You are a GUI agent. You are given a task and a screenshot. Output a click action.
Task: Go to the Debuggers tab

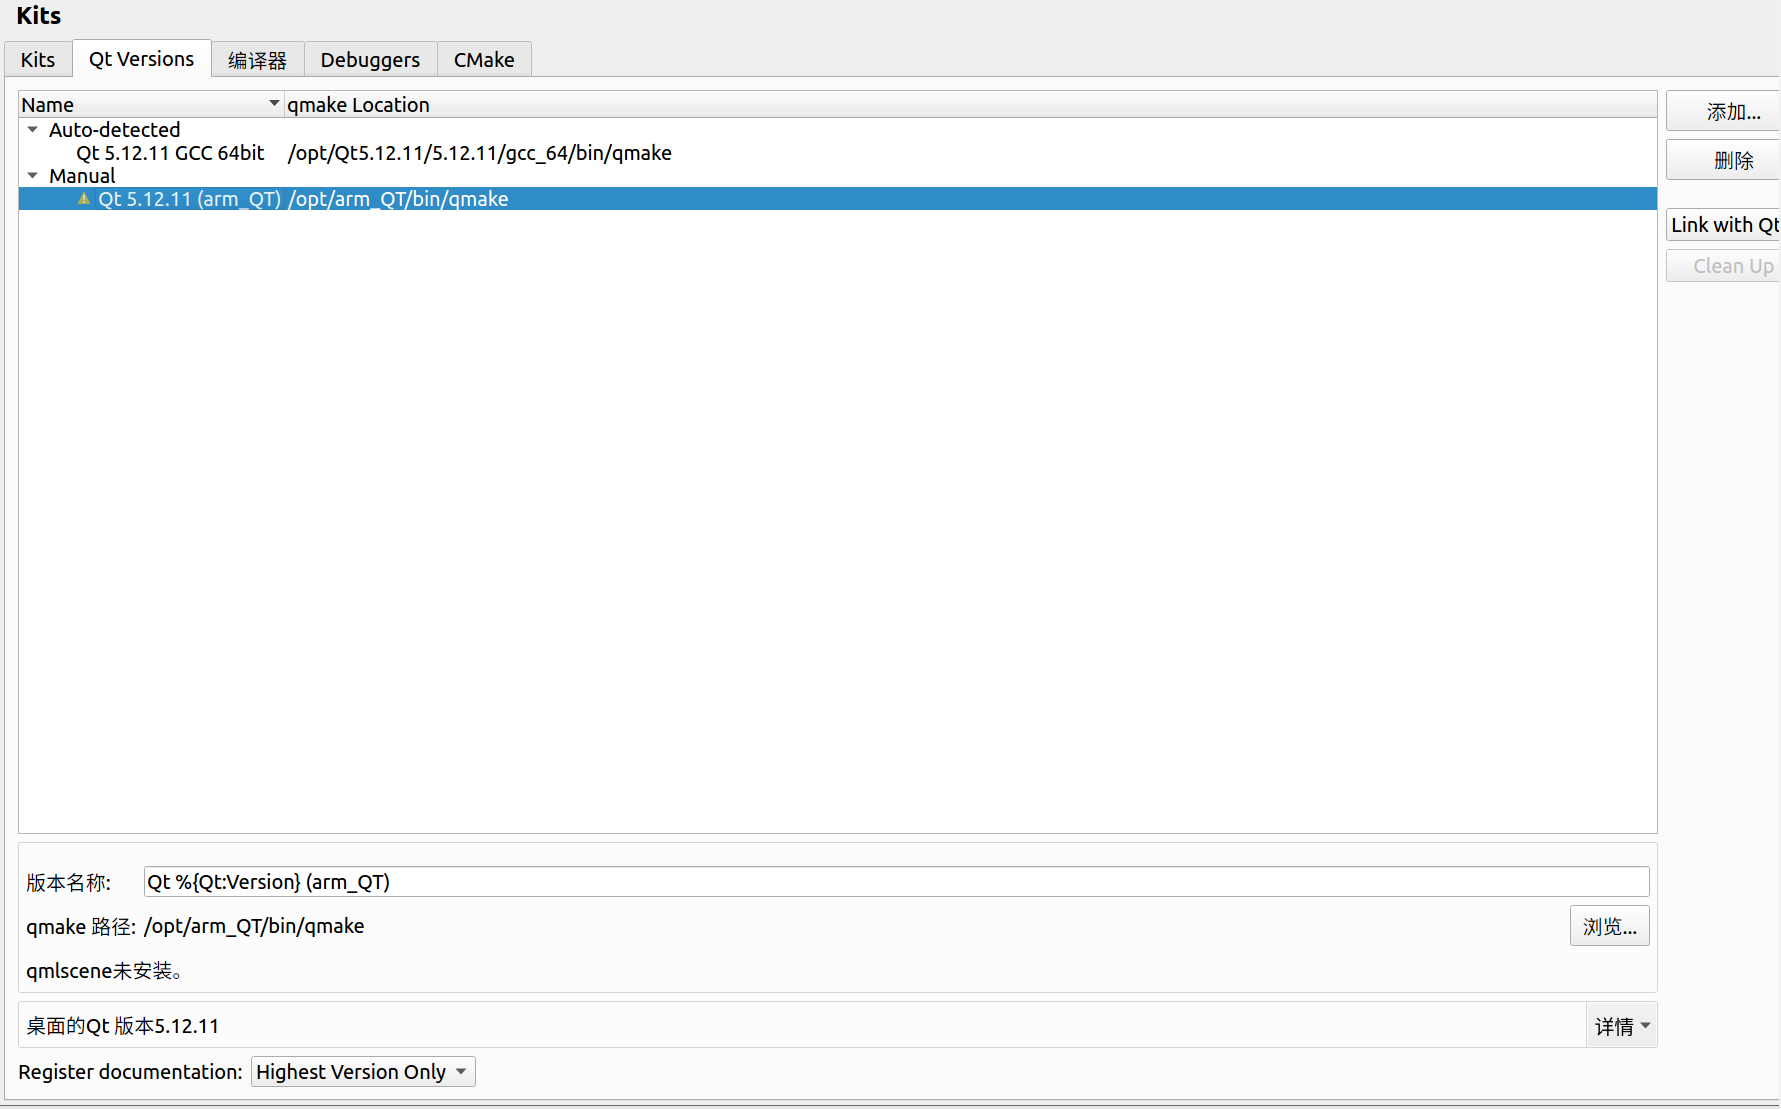pyautogui.click(x=370, y=59)
